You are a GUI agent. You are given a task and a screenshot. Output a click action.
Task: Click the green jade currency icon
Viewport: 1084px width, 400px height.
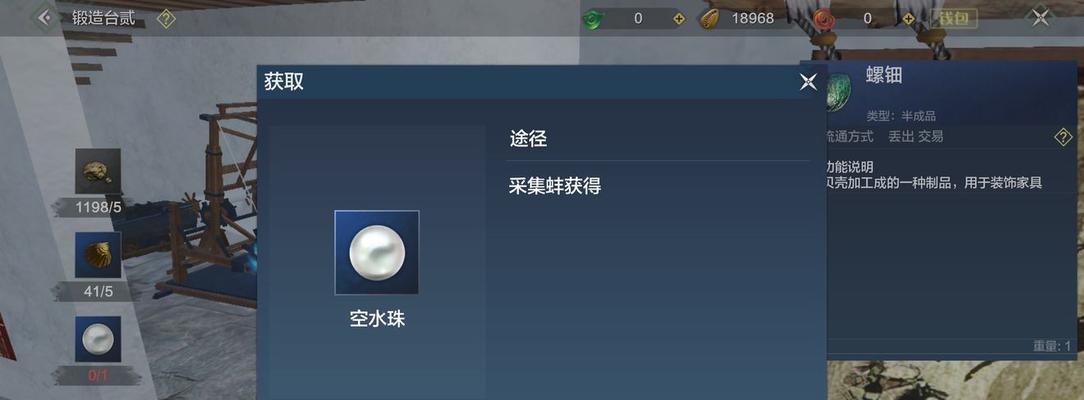(592, 19)
